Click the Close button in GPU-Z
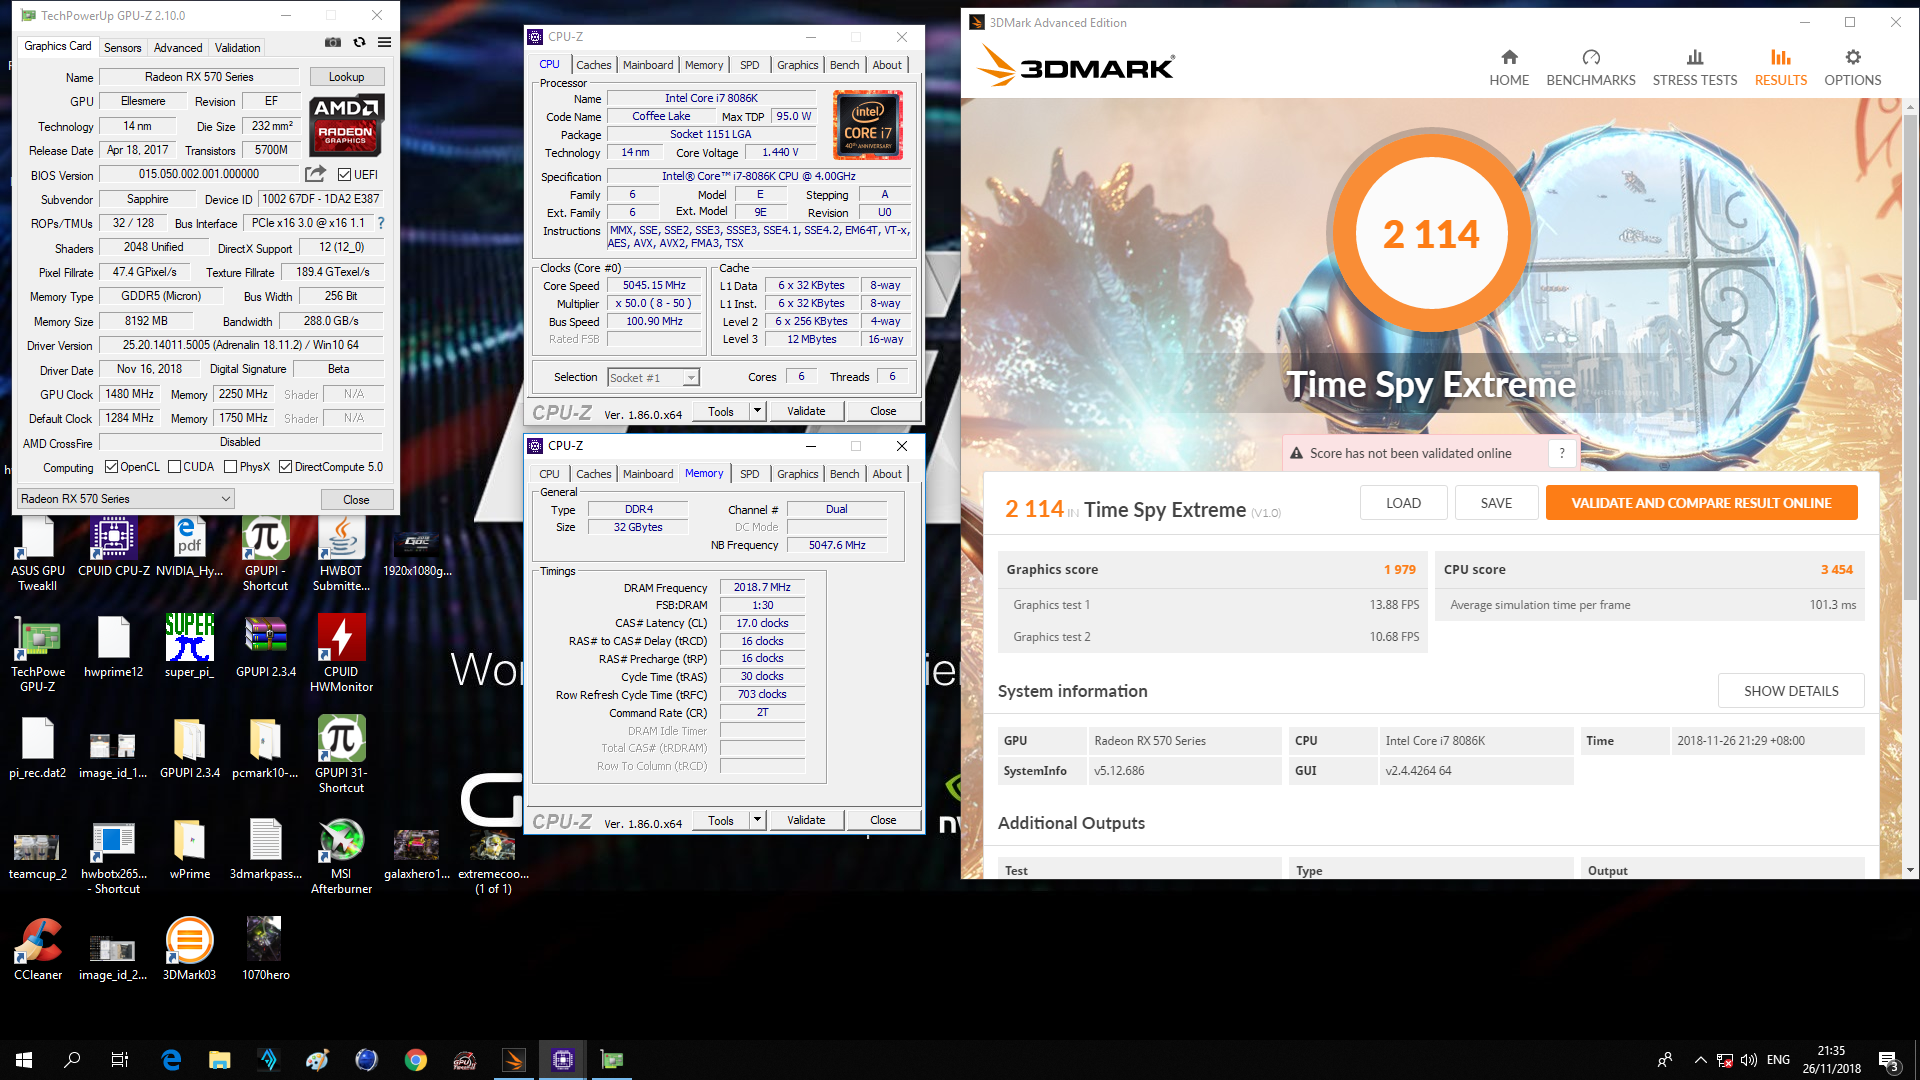Image resolution: width=1920 pixels, height=1080 pixels. tap(356, 500)
